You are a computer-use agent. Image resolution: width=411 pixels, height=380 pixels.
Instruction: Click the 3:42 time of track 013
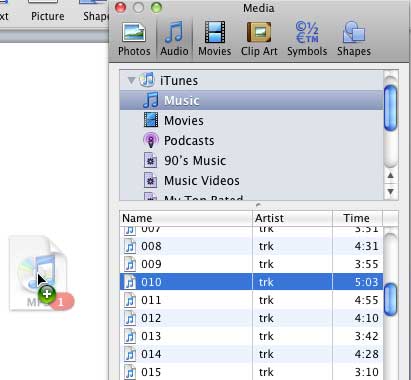tap(366, 336)
